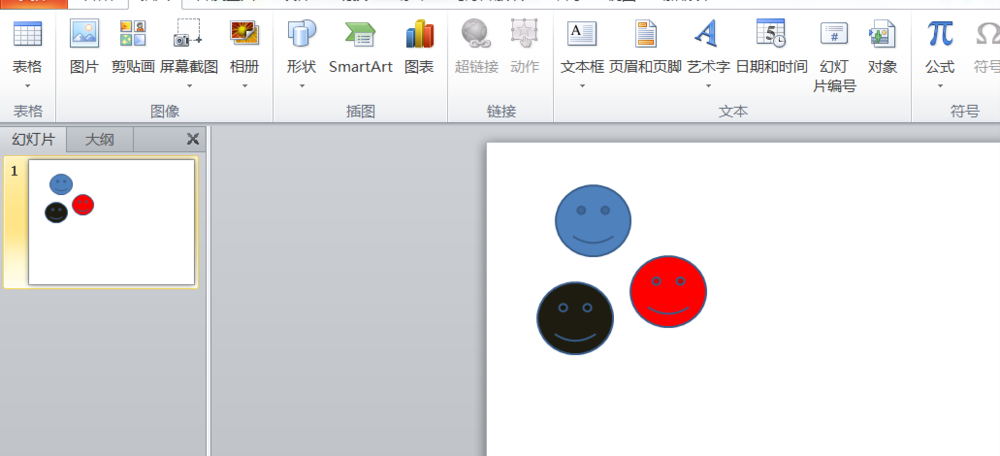1000x456 pixels.
Task: Click the 图像 group label
Action: tap(165, 112)
